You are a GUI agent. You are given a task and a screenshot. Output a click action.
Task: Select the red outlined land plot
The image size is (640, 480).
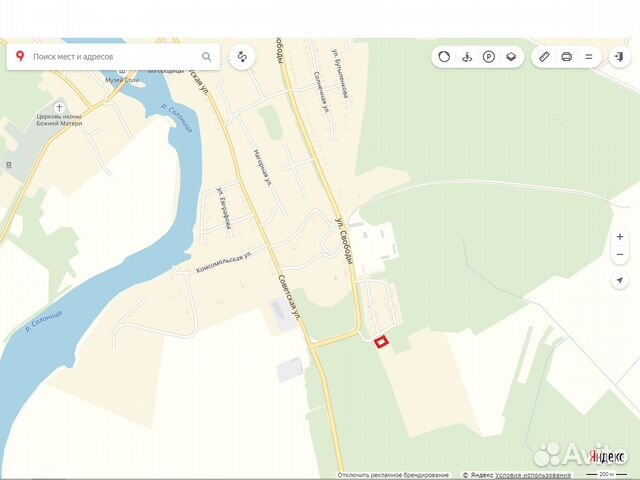[x=381, y=342]
